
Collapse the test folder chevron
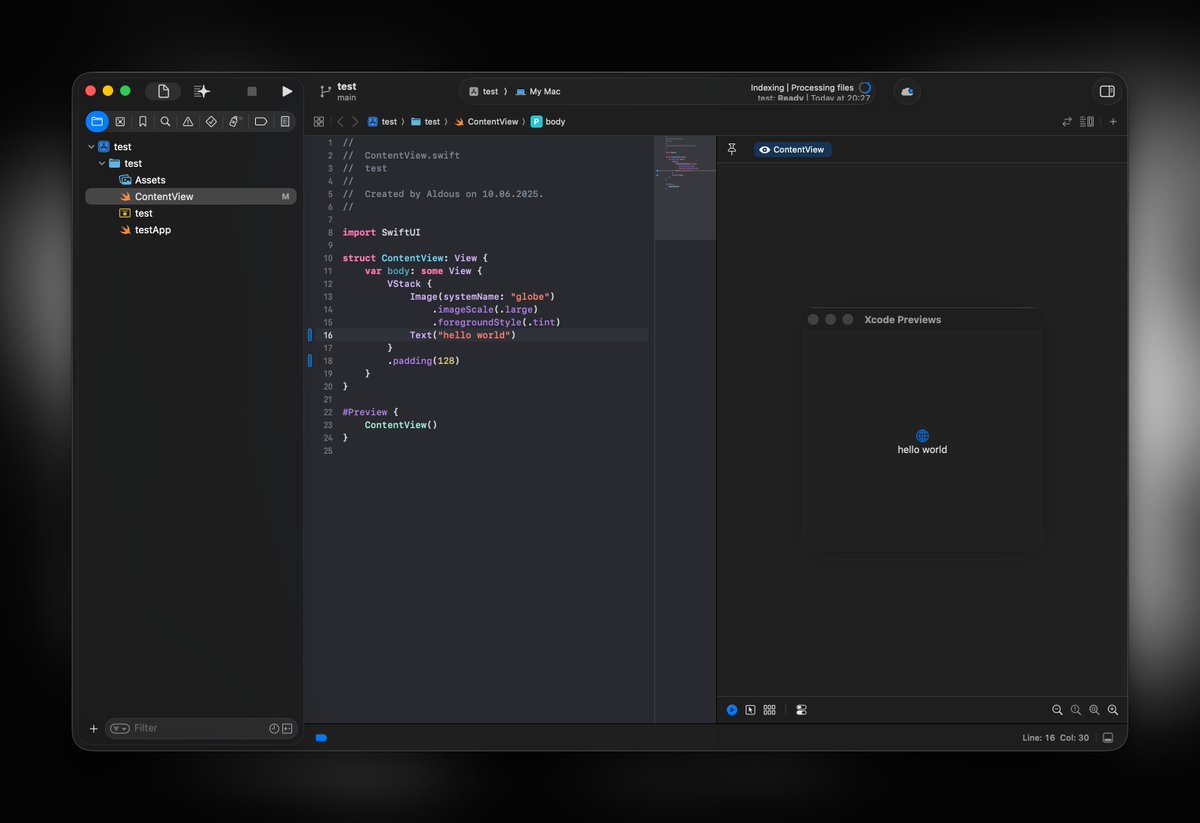click(102, 163)
